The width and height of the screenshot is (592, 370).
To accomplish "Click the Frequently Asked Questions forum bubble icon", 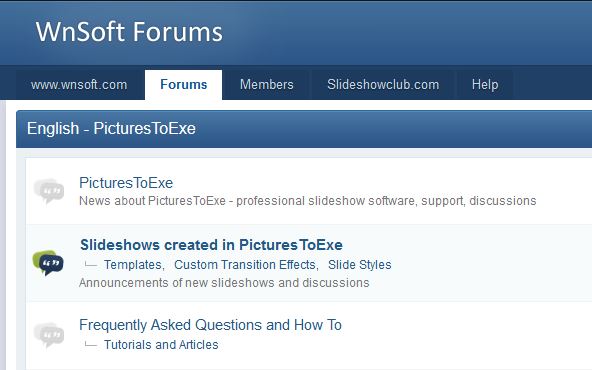I will (x=49, y=334).
